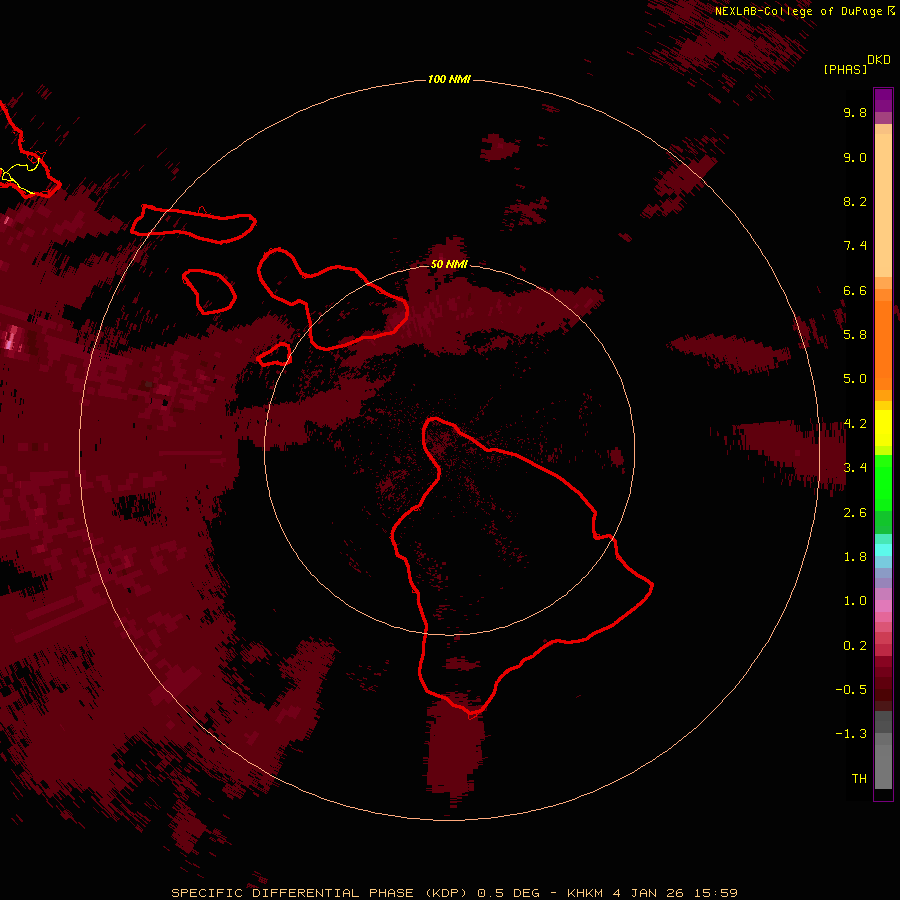Click the KHKM radar site identifier
The image size is (900, 900).
[585, 893]
